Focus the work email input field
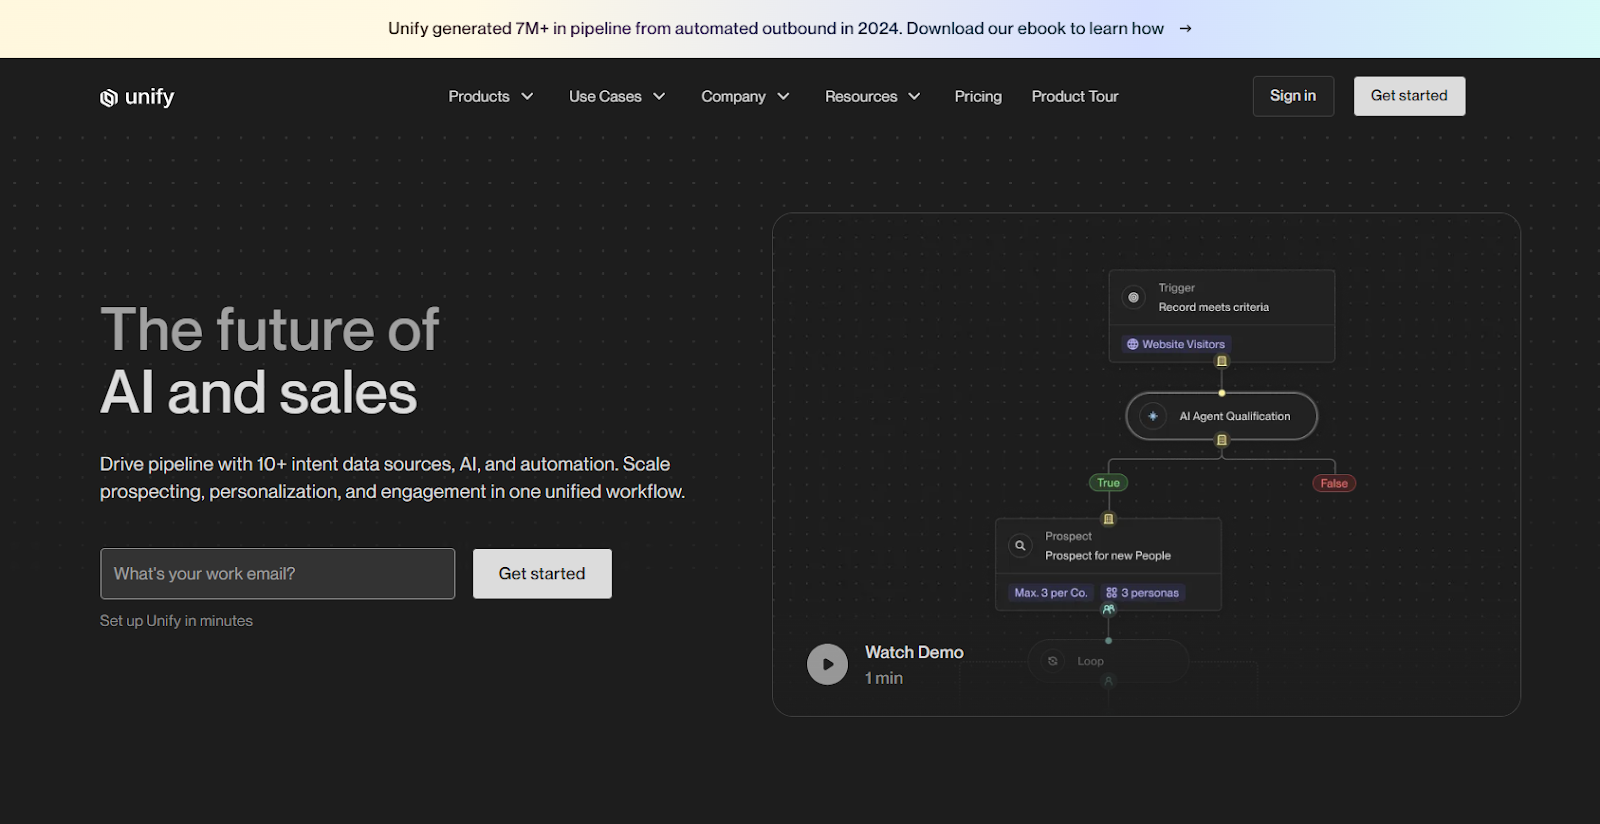The height and width of the screenshot is (824, 1600). tap(277, 574)
